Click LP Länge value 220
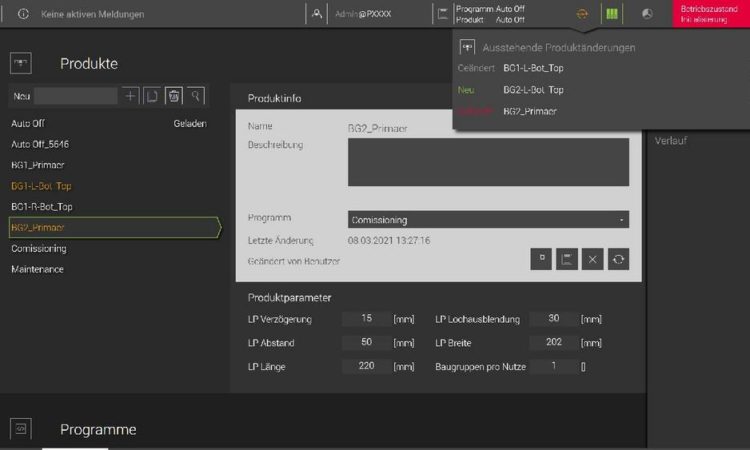The height and width of the screenshot is (450, 750). pyautogui.click(x=366, y=366)
